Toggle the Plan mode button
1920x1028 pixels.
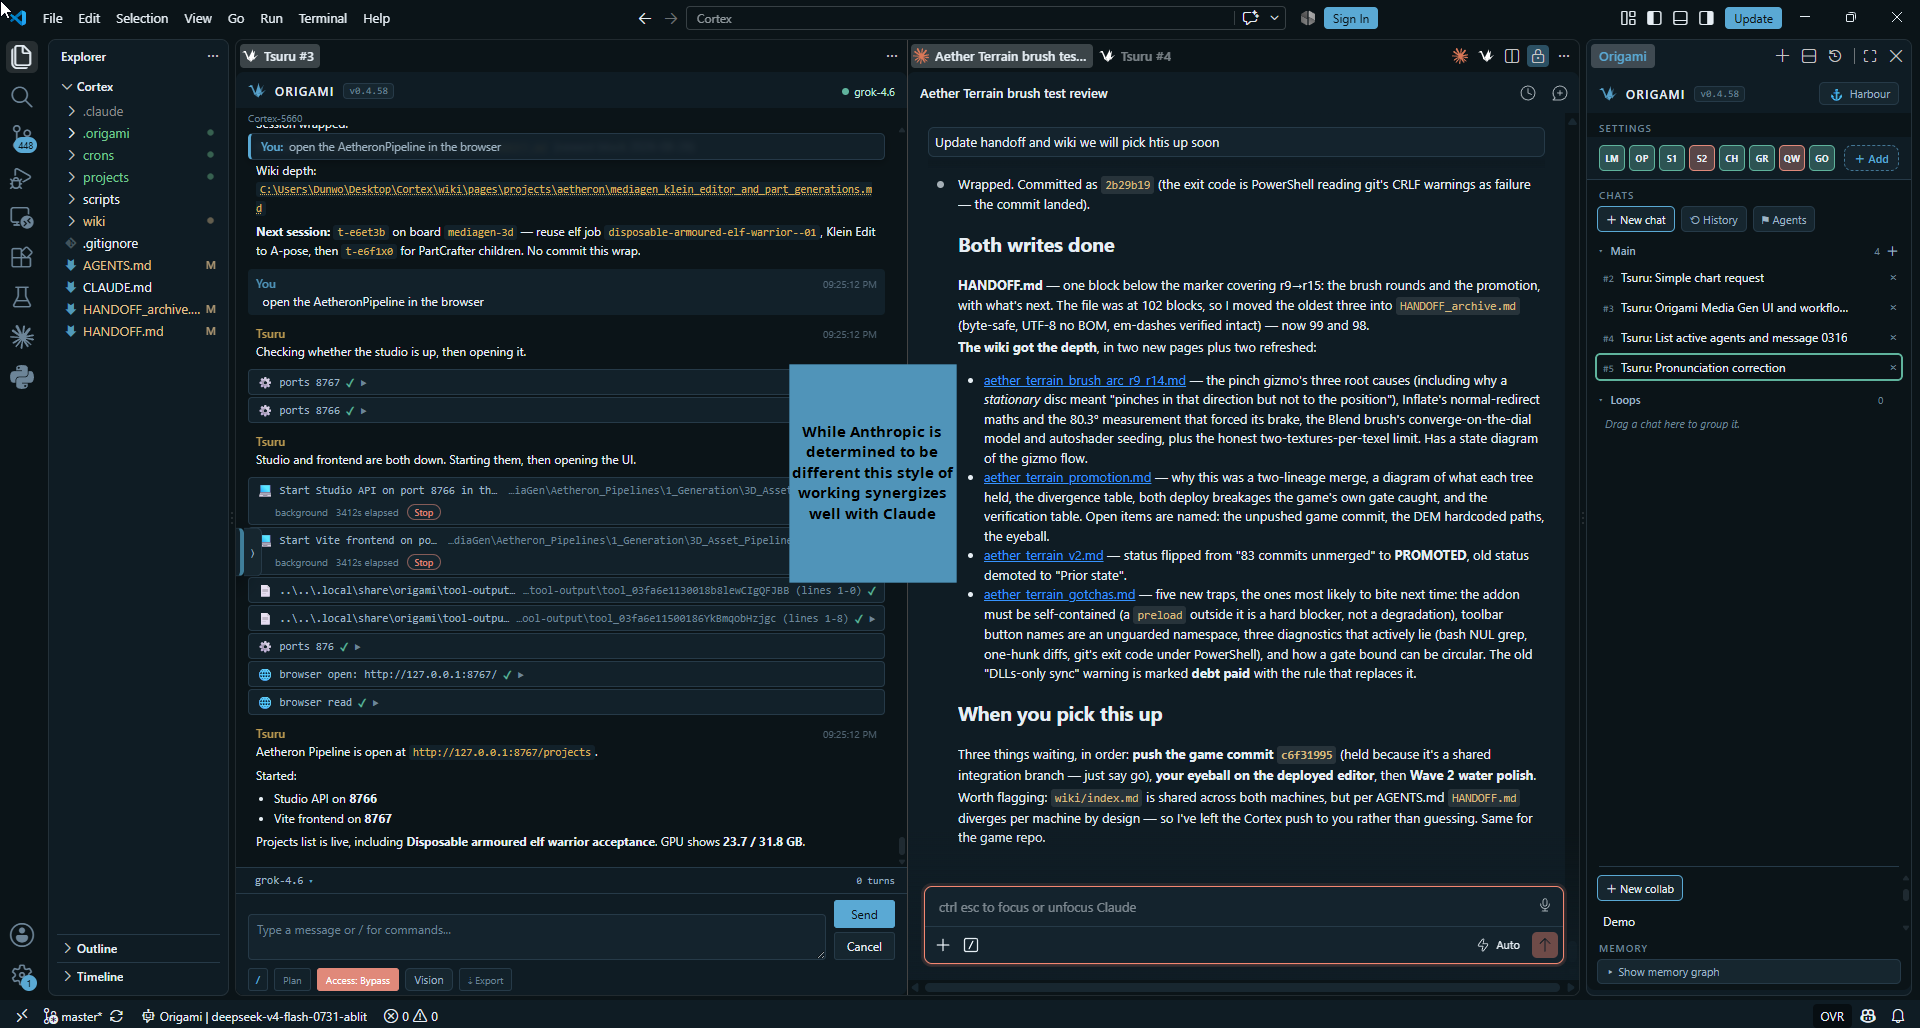[292, 980]
